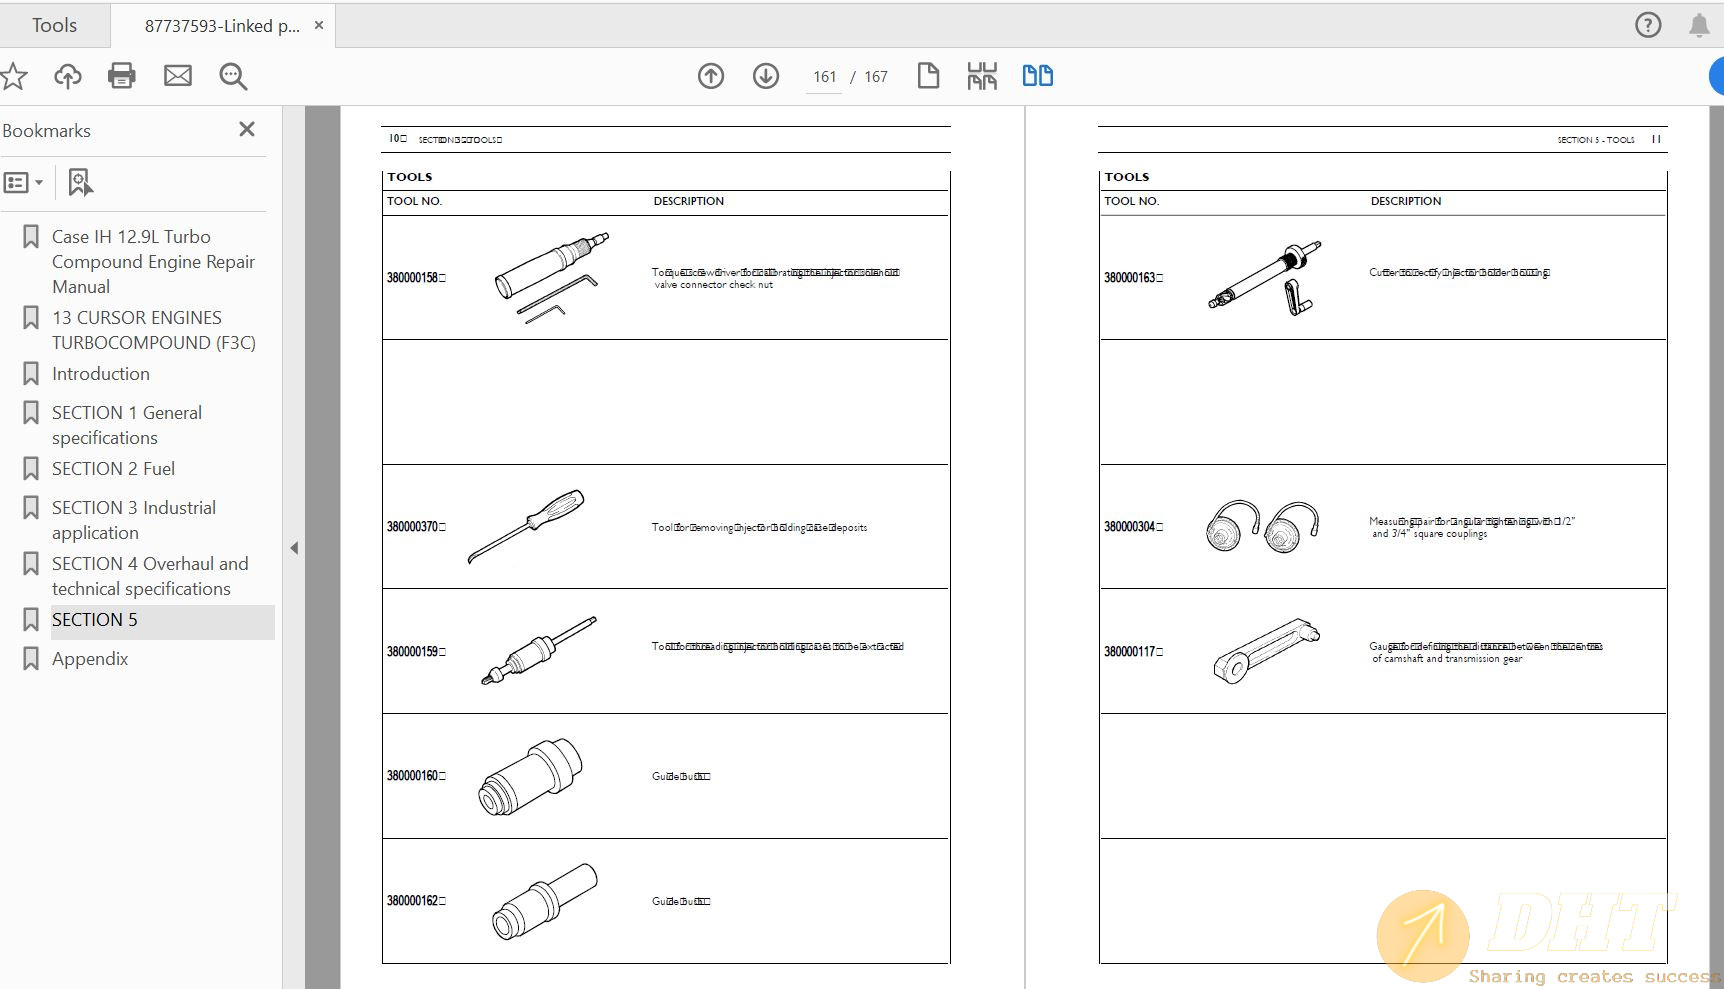Close the Bookmarks panel

(x=247, y=130)
